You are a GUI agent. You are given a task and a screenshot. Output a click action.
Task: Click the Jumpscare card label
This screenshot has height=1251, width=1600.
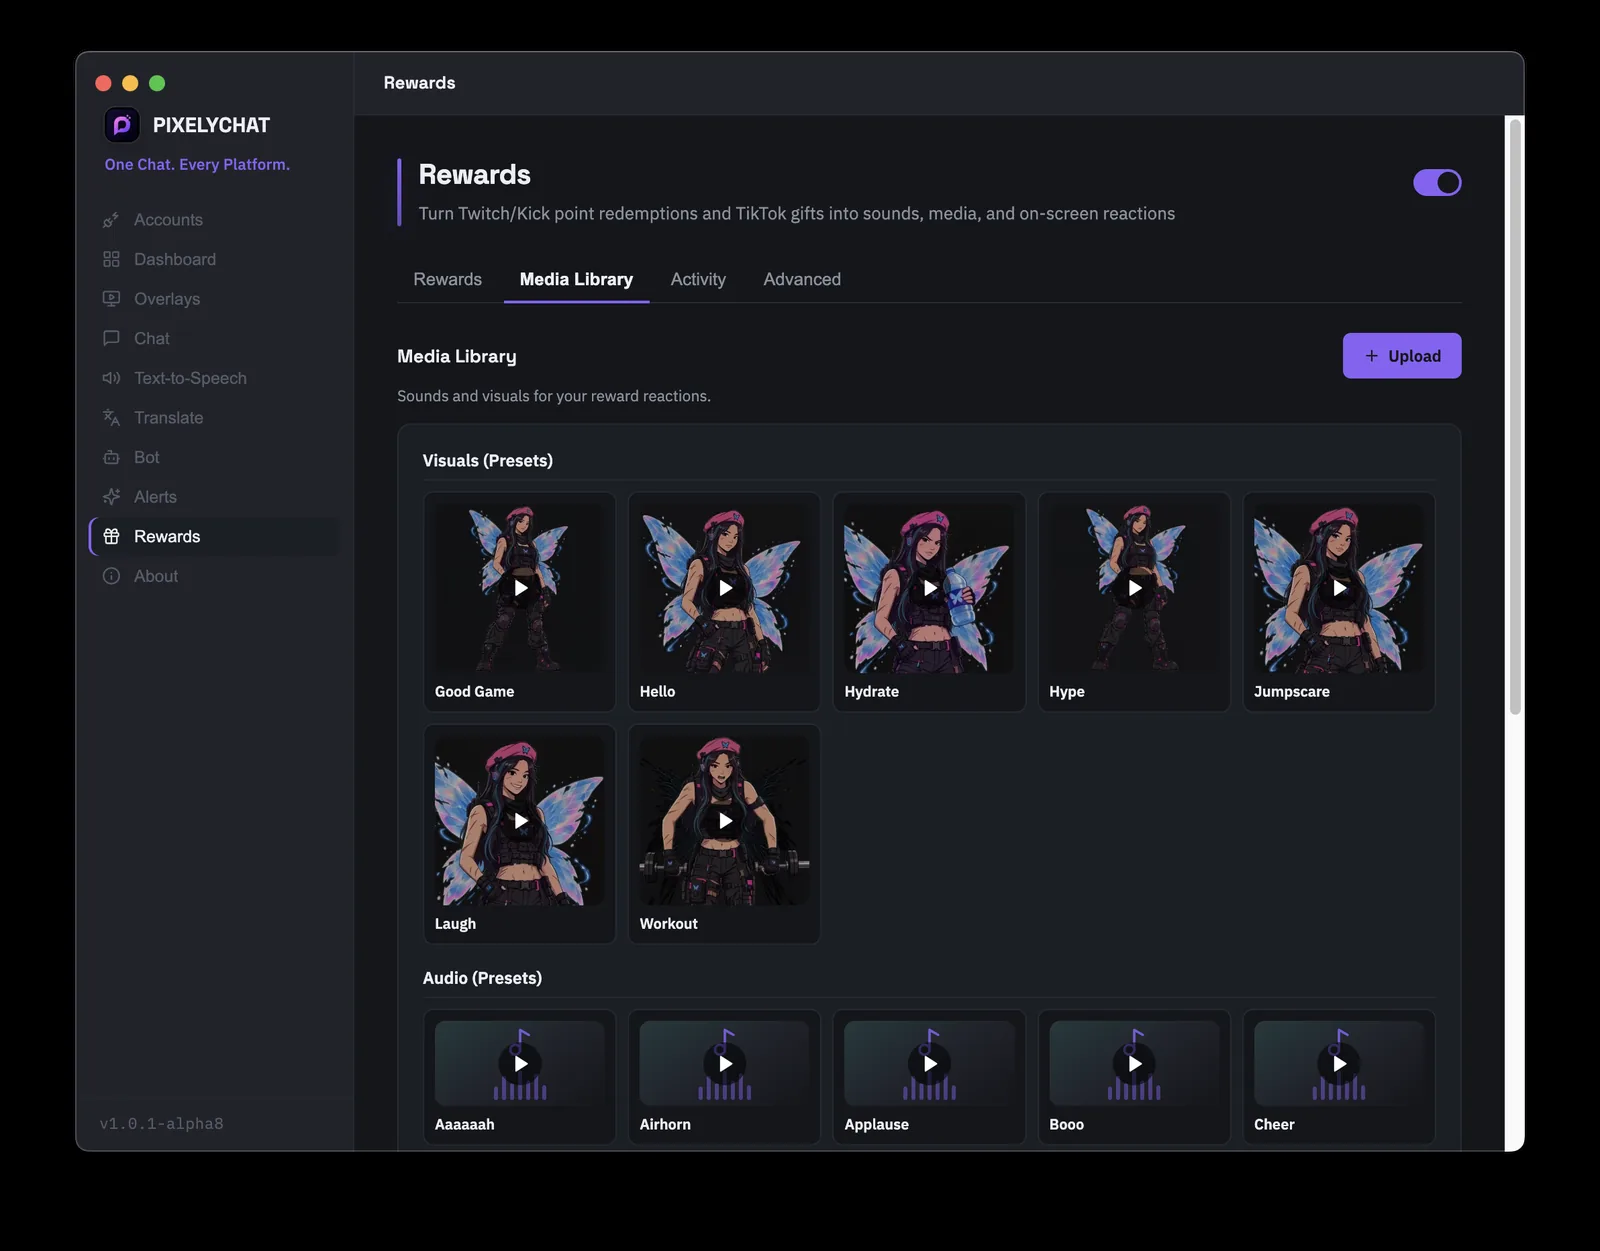1292,691
